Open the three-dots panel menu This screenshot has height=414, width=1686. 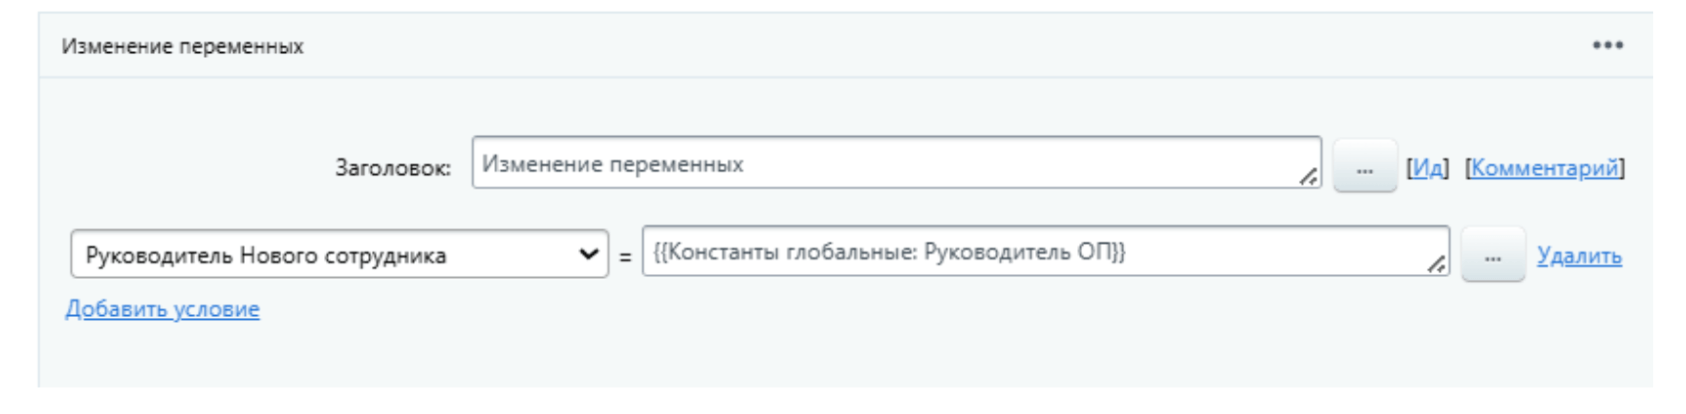pos(1607,45)
